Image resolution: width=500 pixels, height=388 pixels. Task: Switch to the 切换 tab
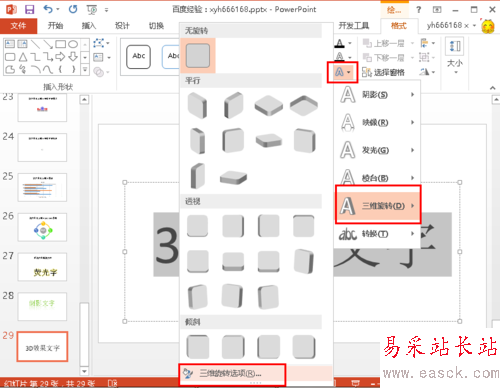coord(156,26)
